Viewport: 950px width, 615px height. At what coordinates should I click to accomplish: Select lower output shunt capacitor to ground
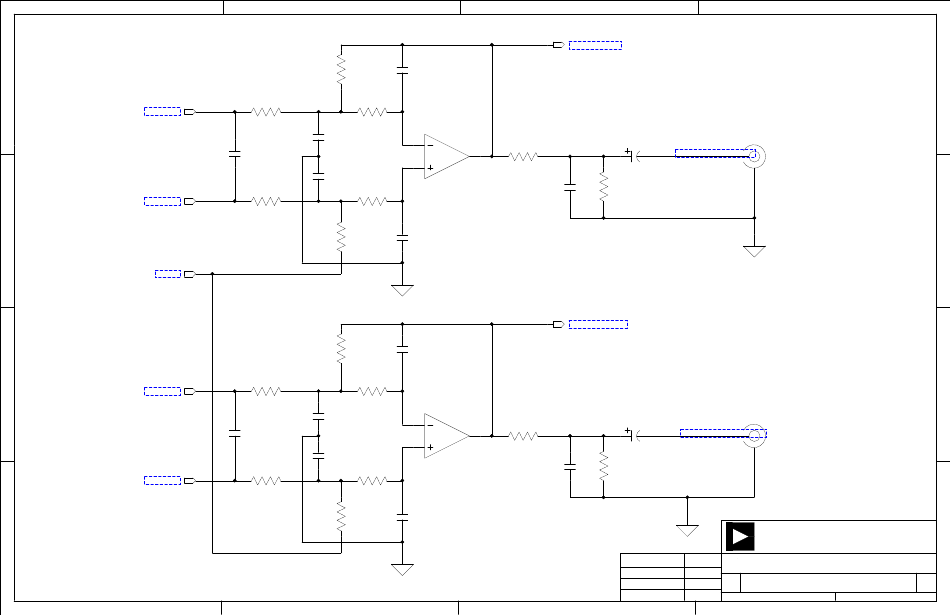coord(570,467)
